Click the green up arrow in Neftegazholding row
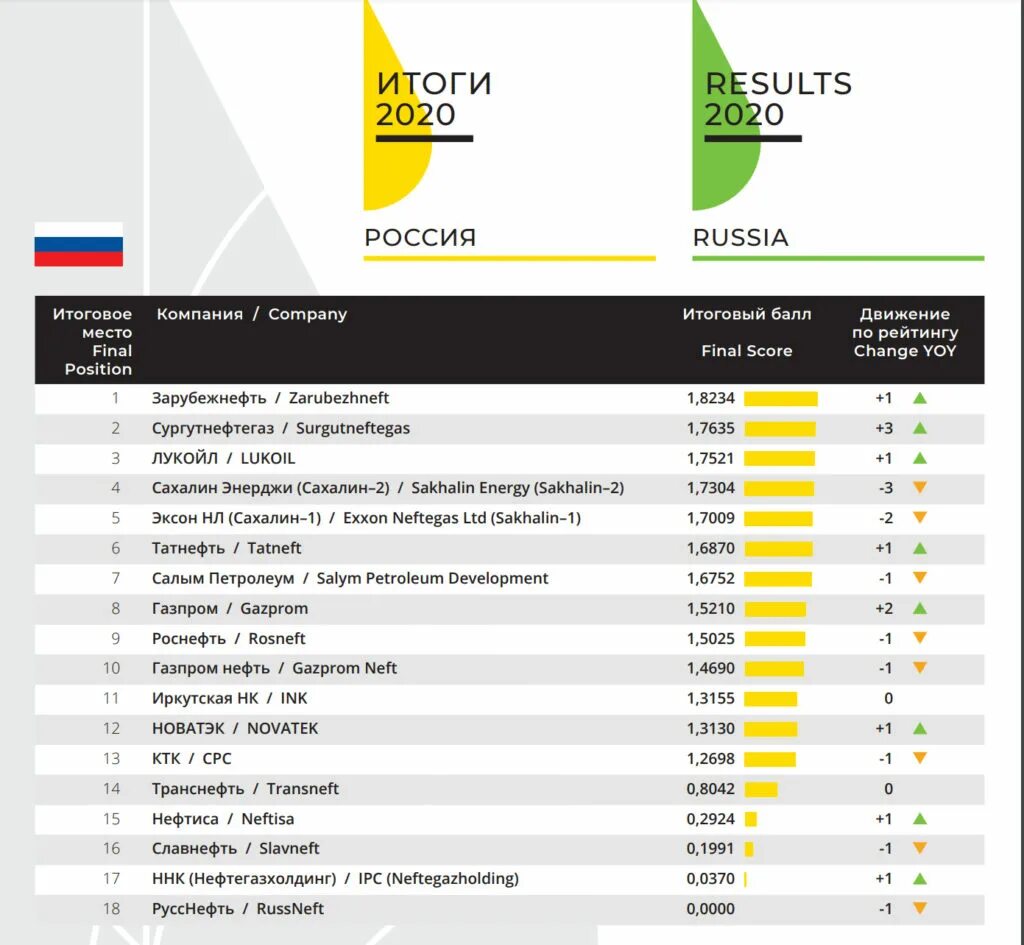1024x945 pixels. (x=920, y=878)
